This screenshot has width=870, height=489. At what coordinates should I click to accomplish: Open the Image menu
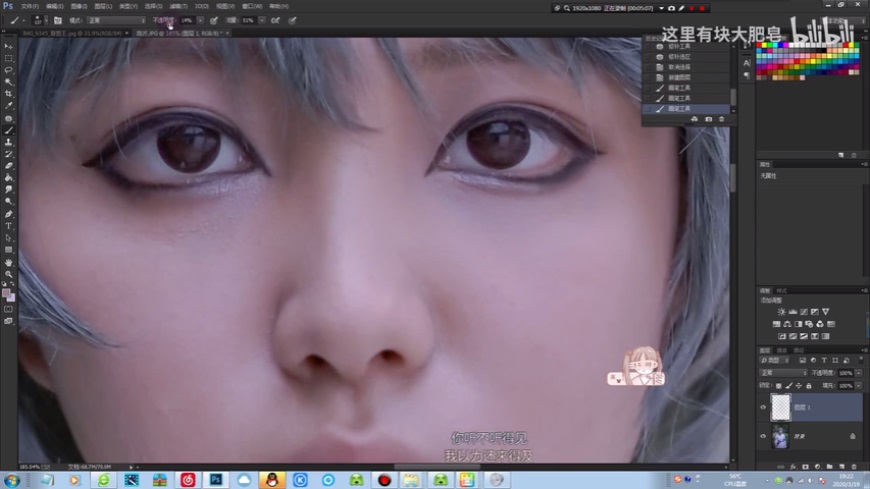tap(79, 6)
